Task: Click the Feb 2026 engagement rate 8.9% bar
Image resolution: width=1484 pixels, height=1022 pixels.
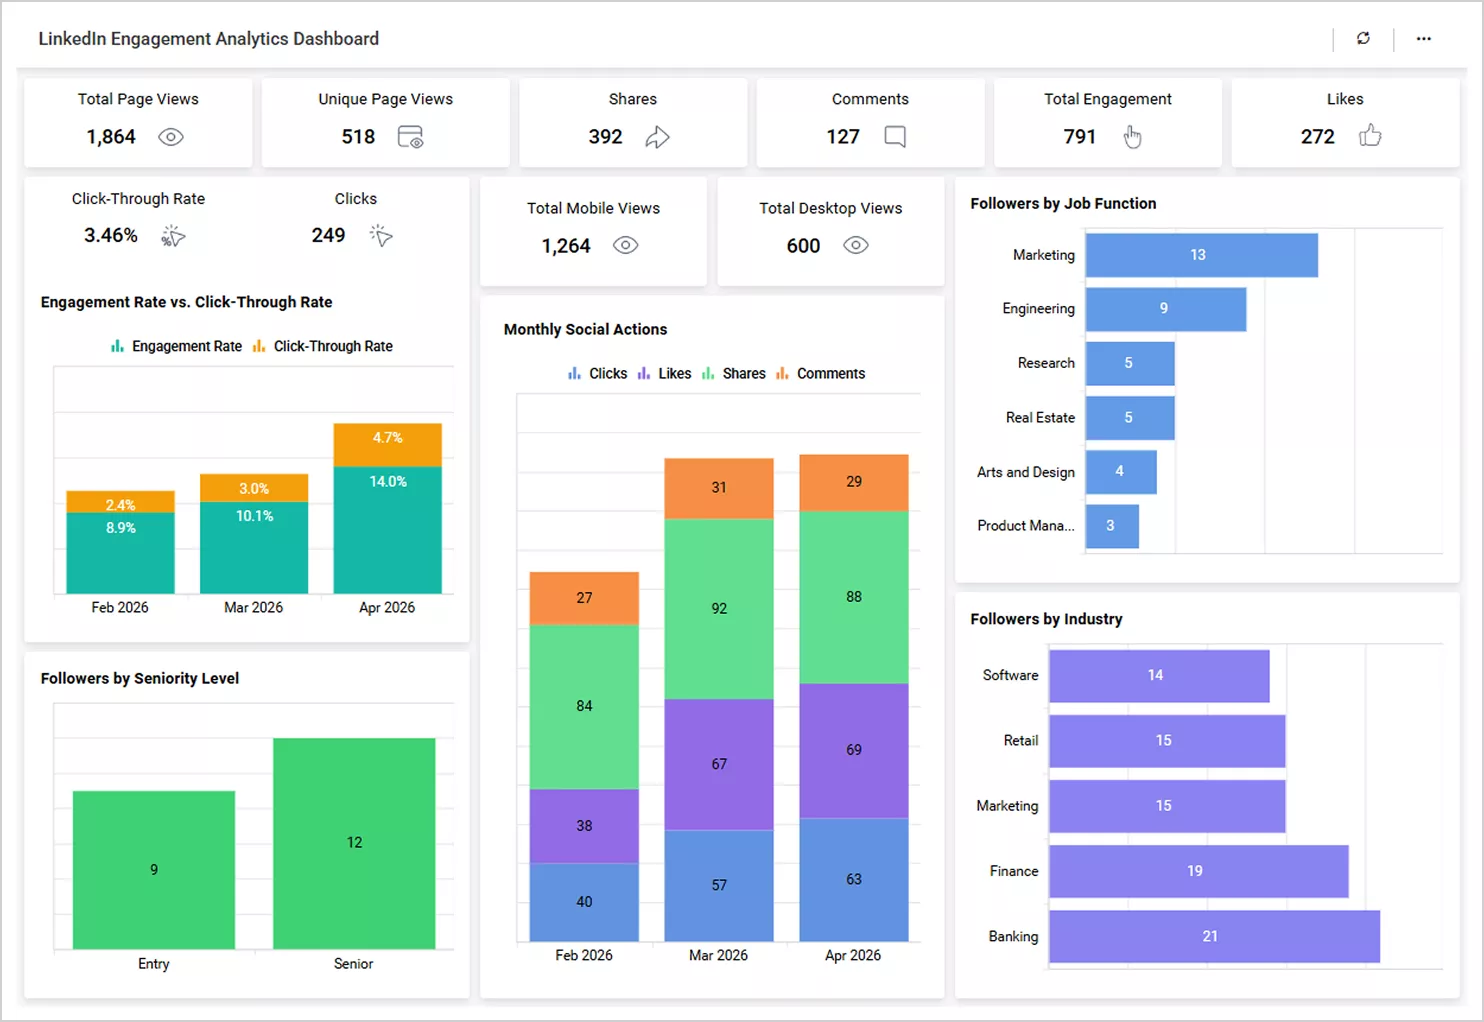Action: coord(121,553)
